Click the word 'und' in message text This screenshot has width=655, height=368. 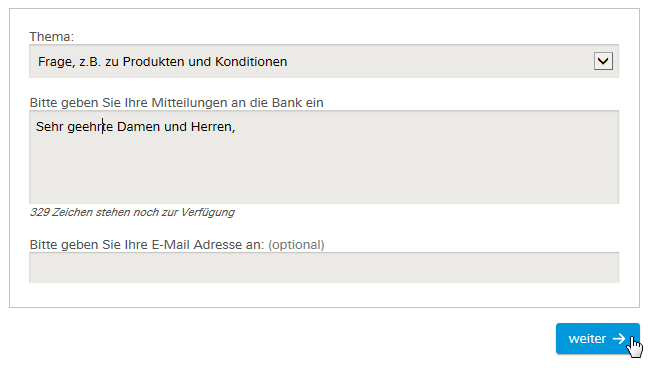tap(175, 127)
